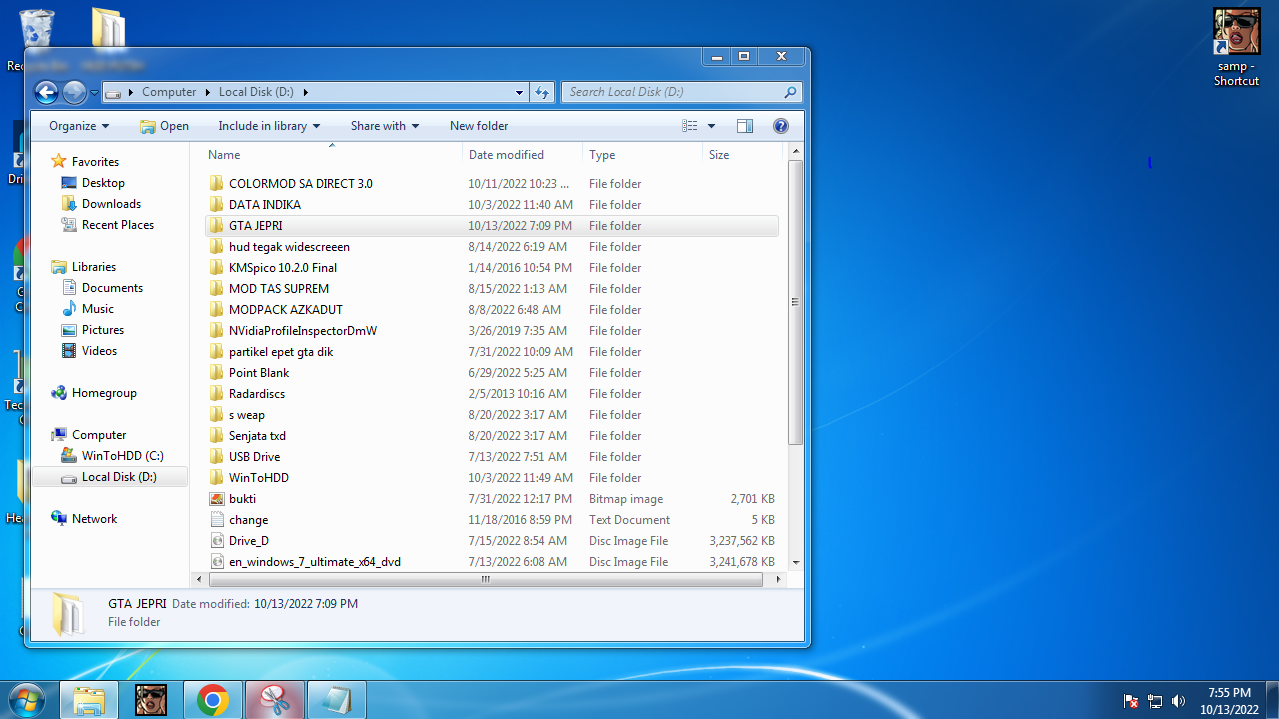Viewport: 1279px width, 719px height.
Task: Click the Forward navigation arrow
Action: click(74, 92)
